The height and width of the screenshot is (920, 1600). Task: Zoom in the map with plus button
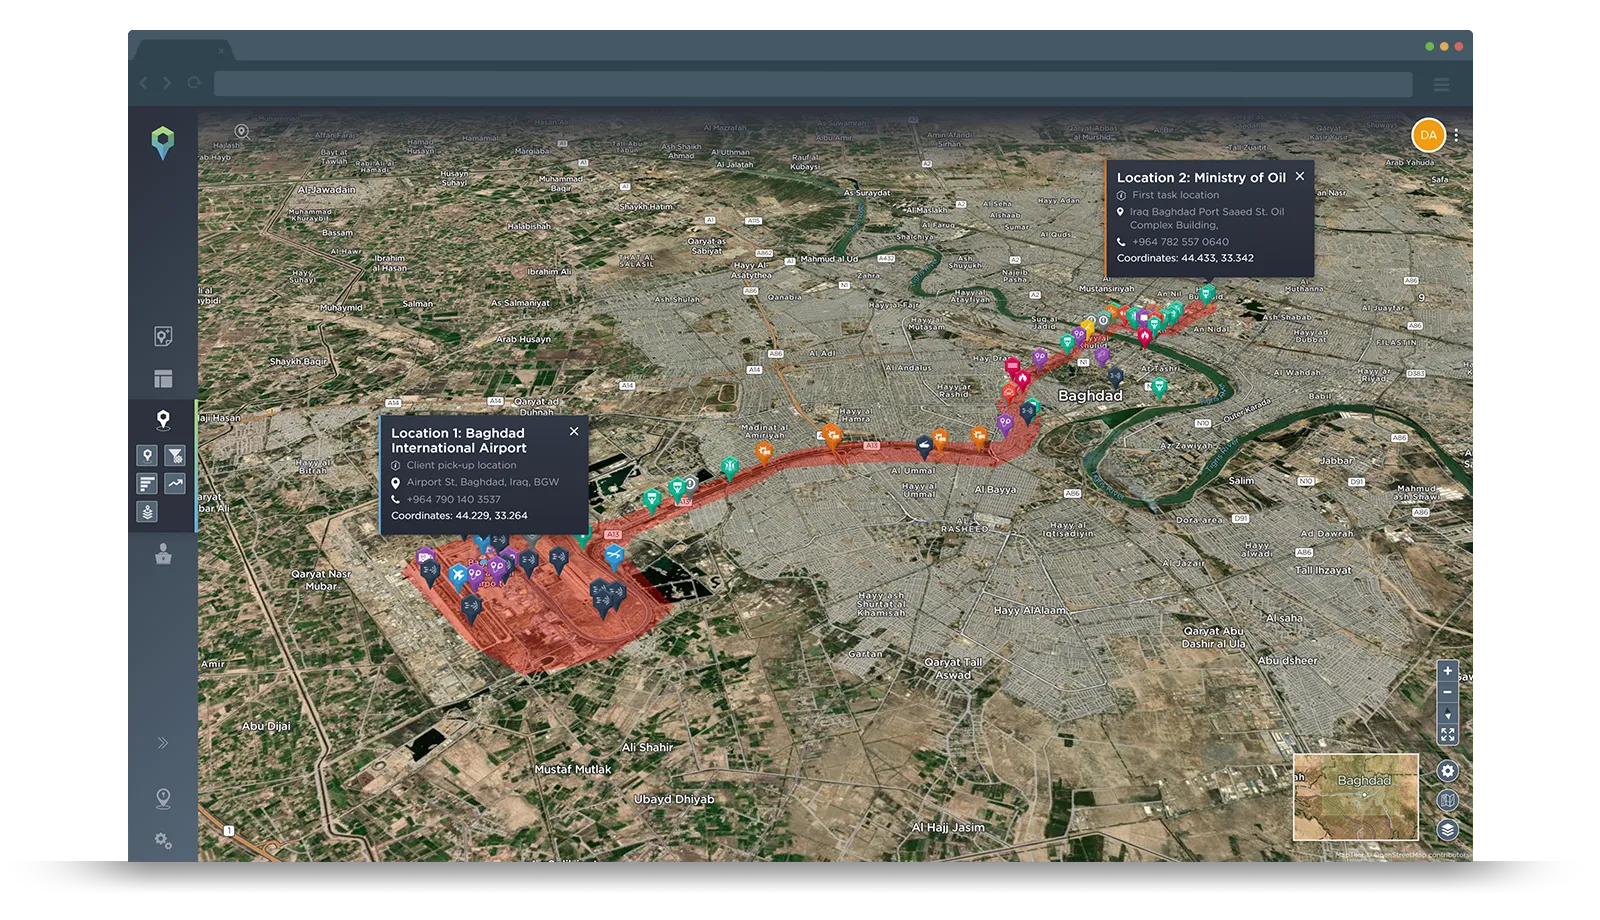[x=1447, y=671]
